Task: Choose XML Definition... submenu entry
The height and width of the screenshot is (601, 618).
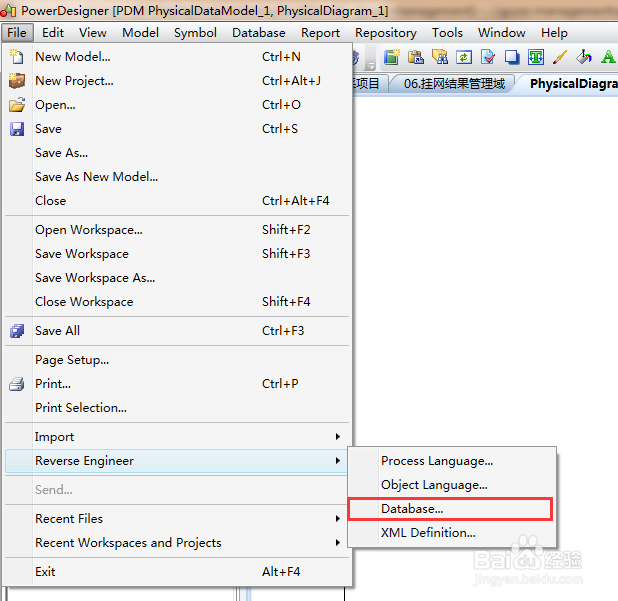Action: pos(452,533)
